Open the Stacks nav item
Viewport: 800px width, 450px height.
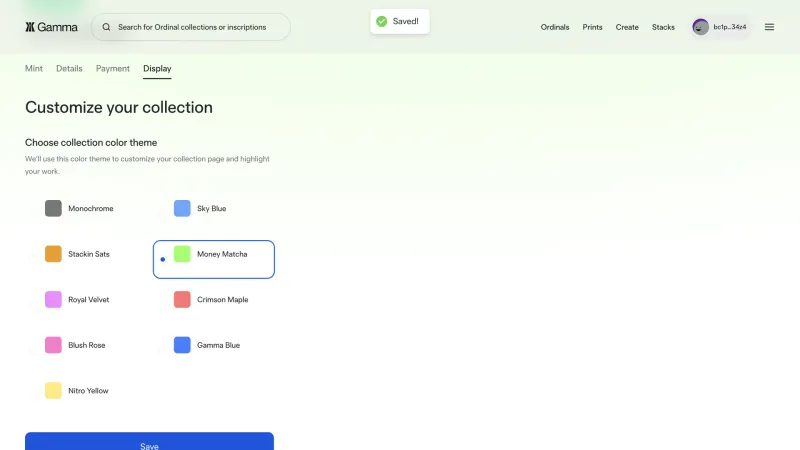(x=663, y=27)
